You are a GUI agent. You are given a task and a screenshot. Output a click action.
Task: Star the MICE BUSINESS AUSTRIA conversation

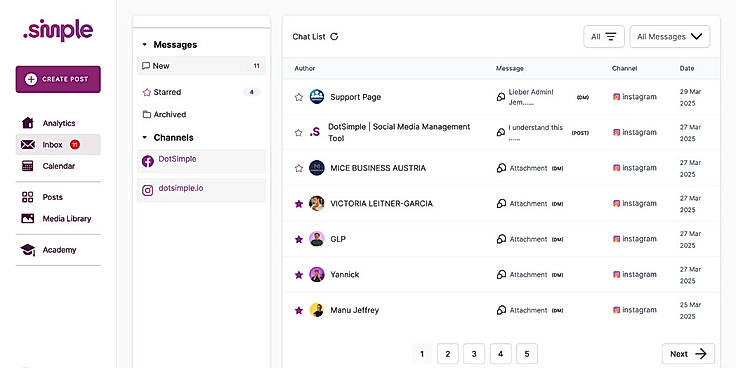coord(299,168)
